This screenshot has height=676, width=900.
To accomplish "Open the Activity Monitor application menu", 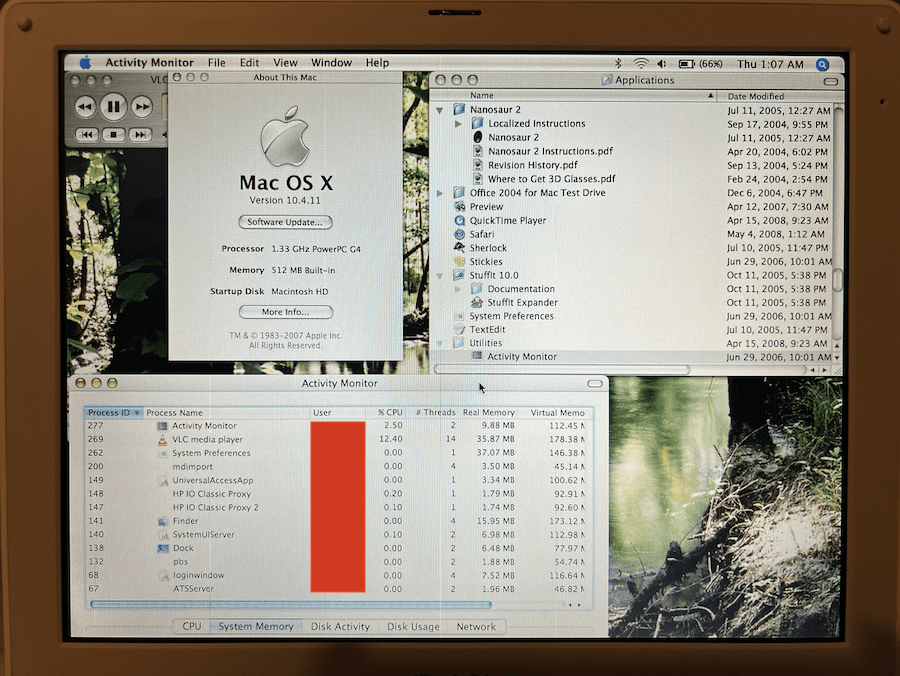I will coord(149,63).
